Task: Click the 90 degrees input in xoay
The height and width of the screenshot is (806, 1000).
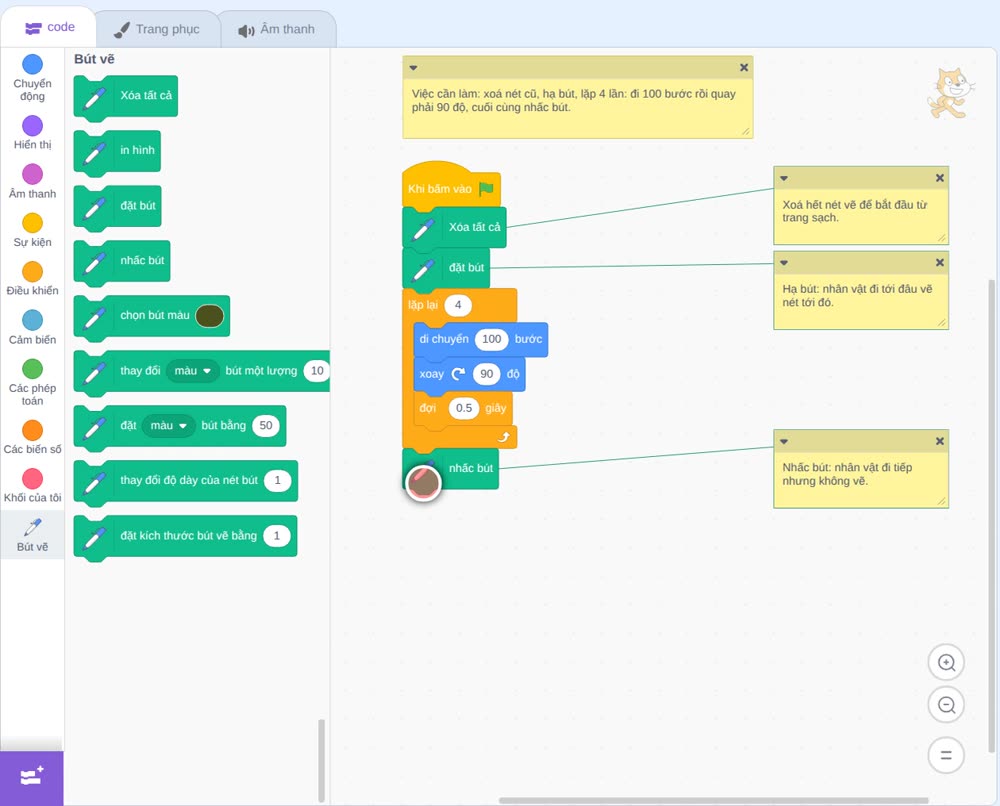Action: click(487, 374)
